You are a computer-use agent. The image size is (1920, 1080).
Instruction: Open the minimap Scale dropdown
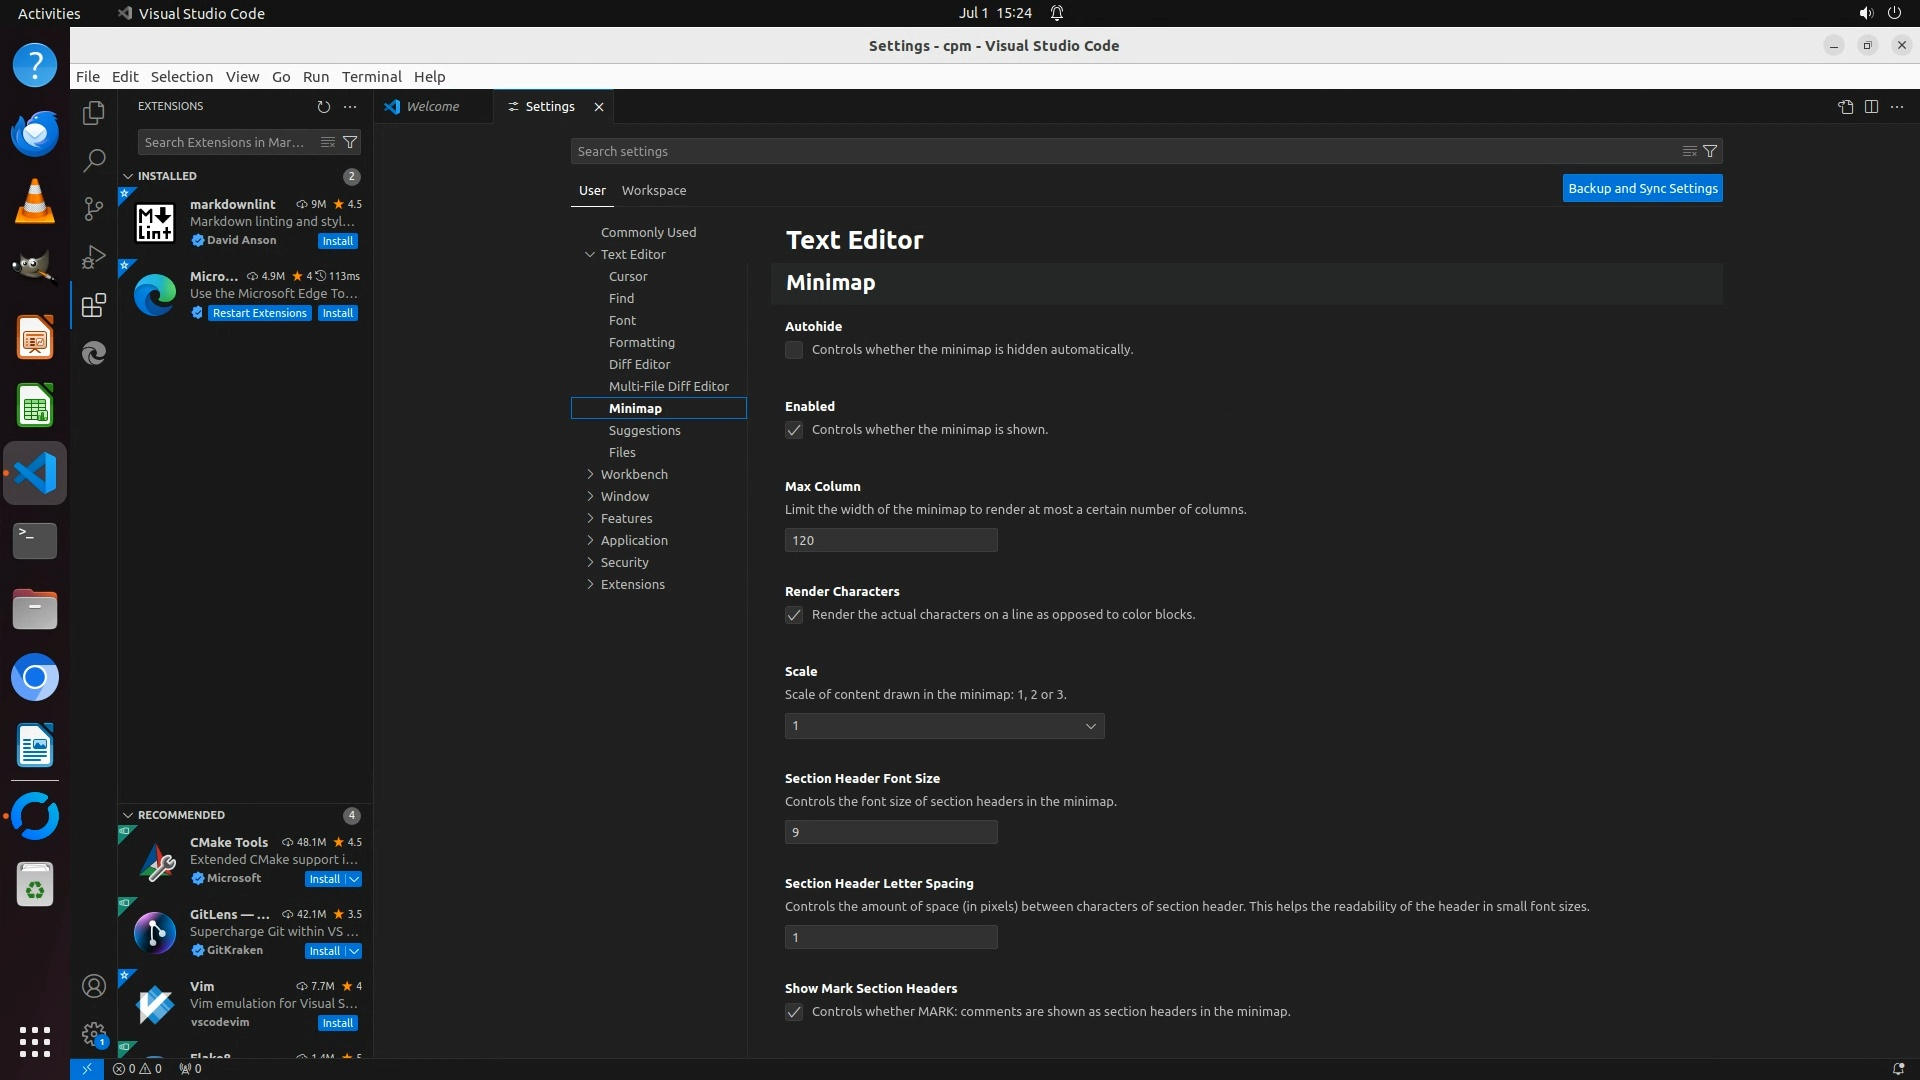tap(944, 726)
